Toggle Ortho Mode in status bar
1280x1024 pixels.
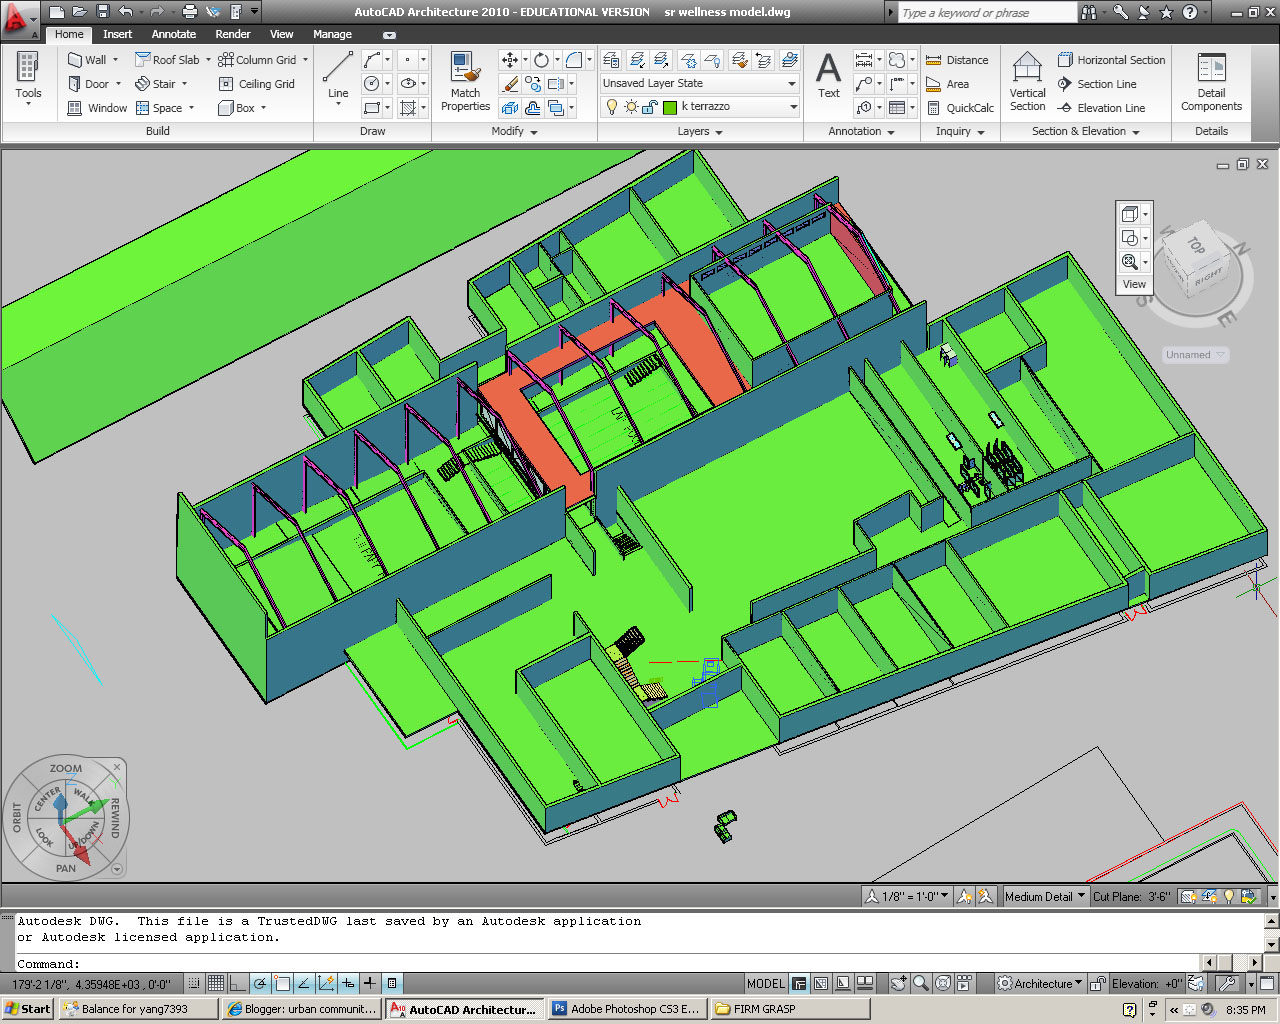[238, 983]
